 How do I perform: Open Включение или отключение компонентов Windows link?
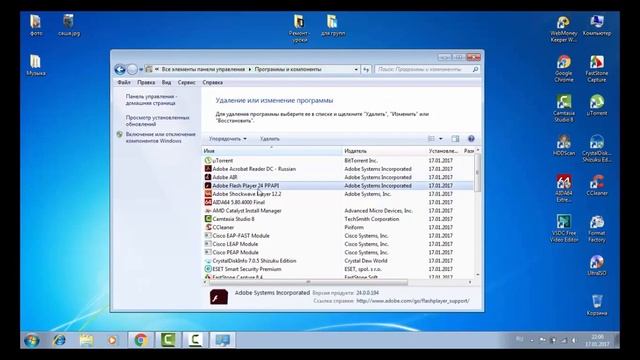[160, 138]
